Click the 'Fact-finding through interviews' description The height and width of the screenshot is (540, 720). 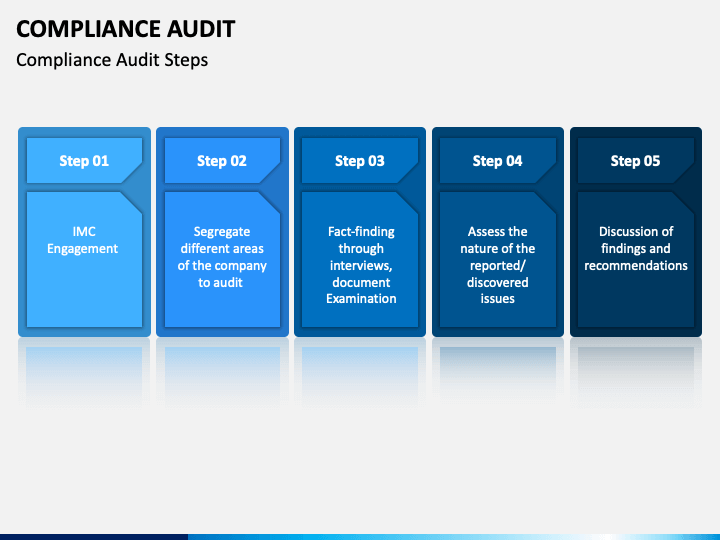coord(361,265)
